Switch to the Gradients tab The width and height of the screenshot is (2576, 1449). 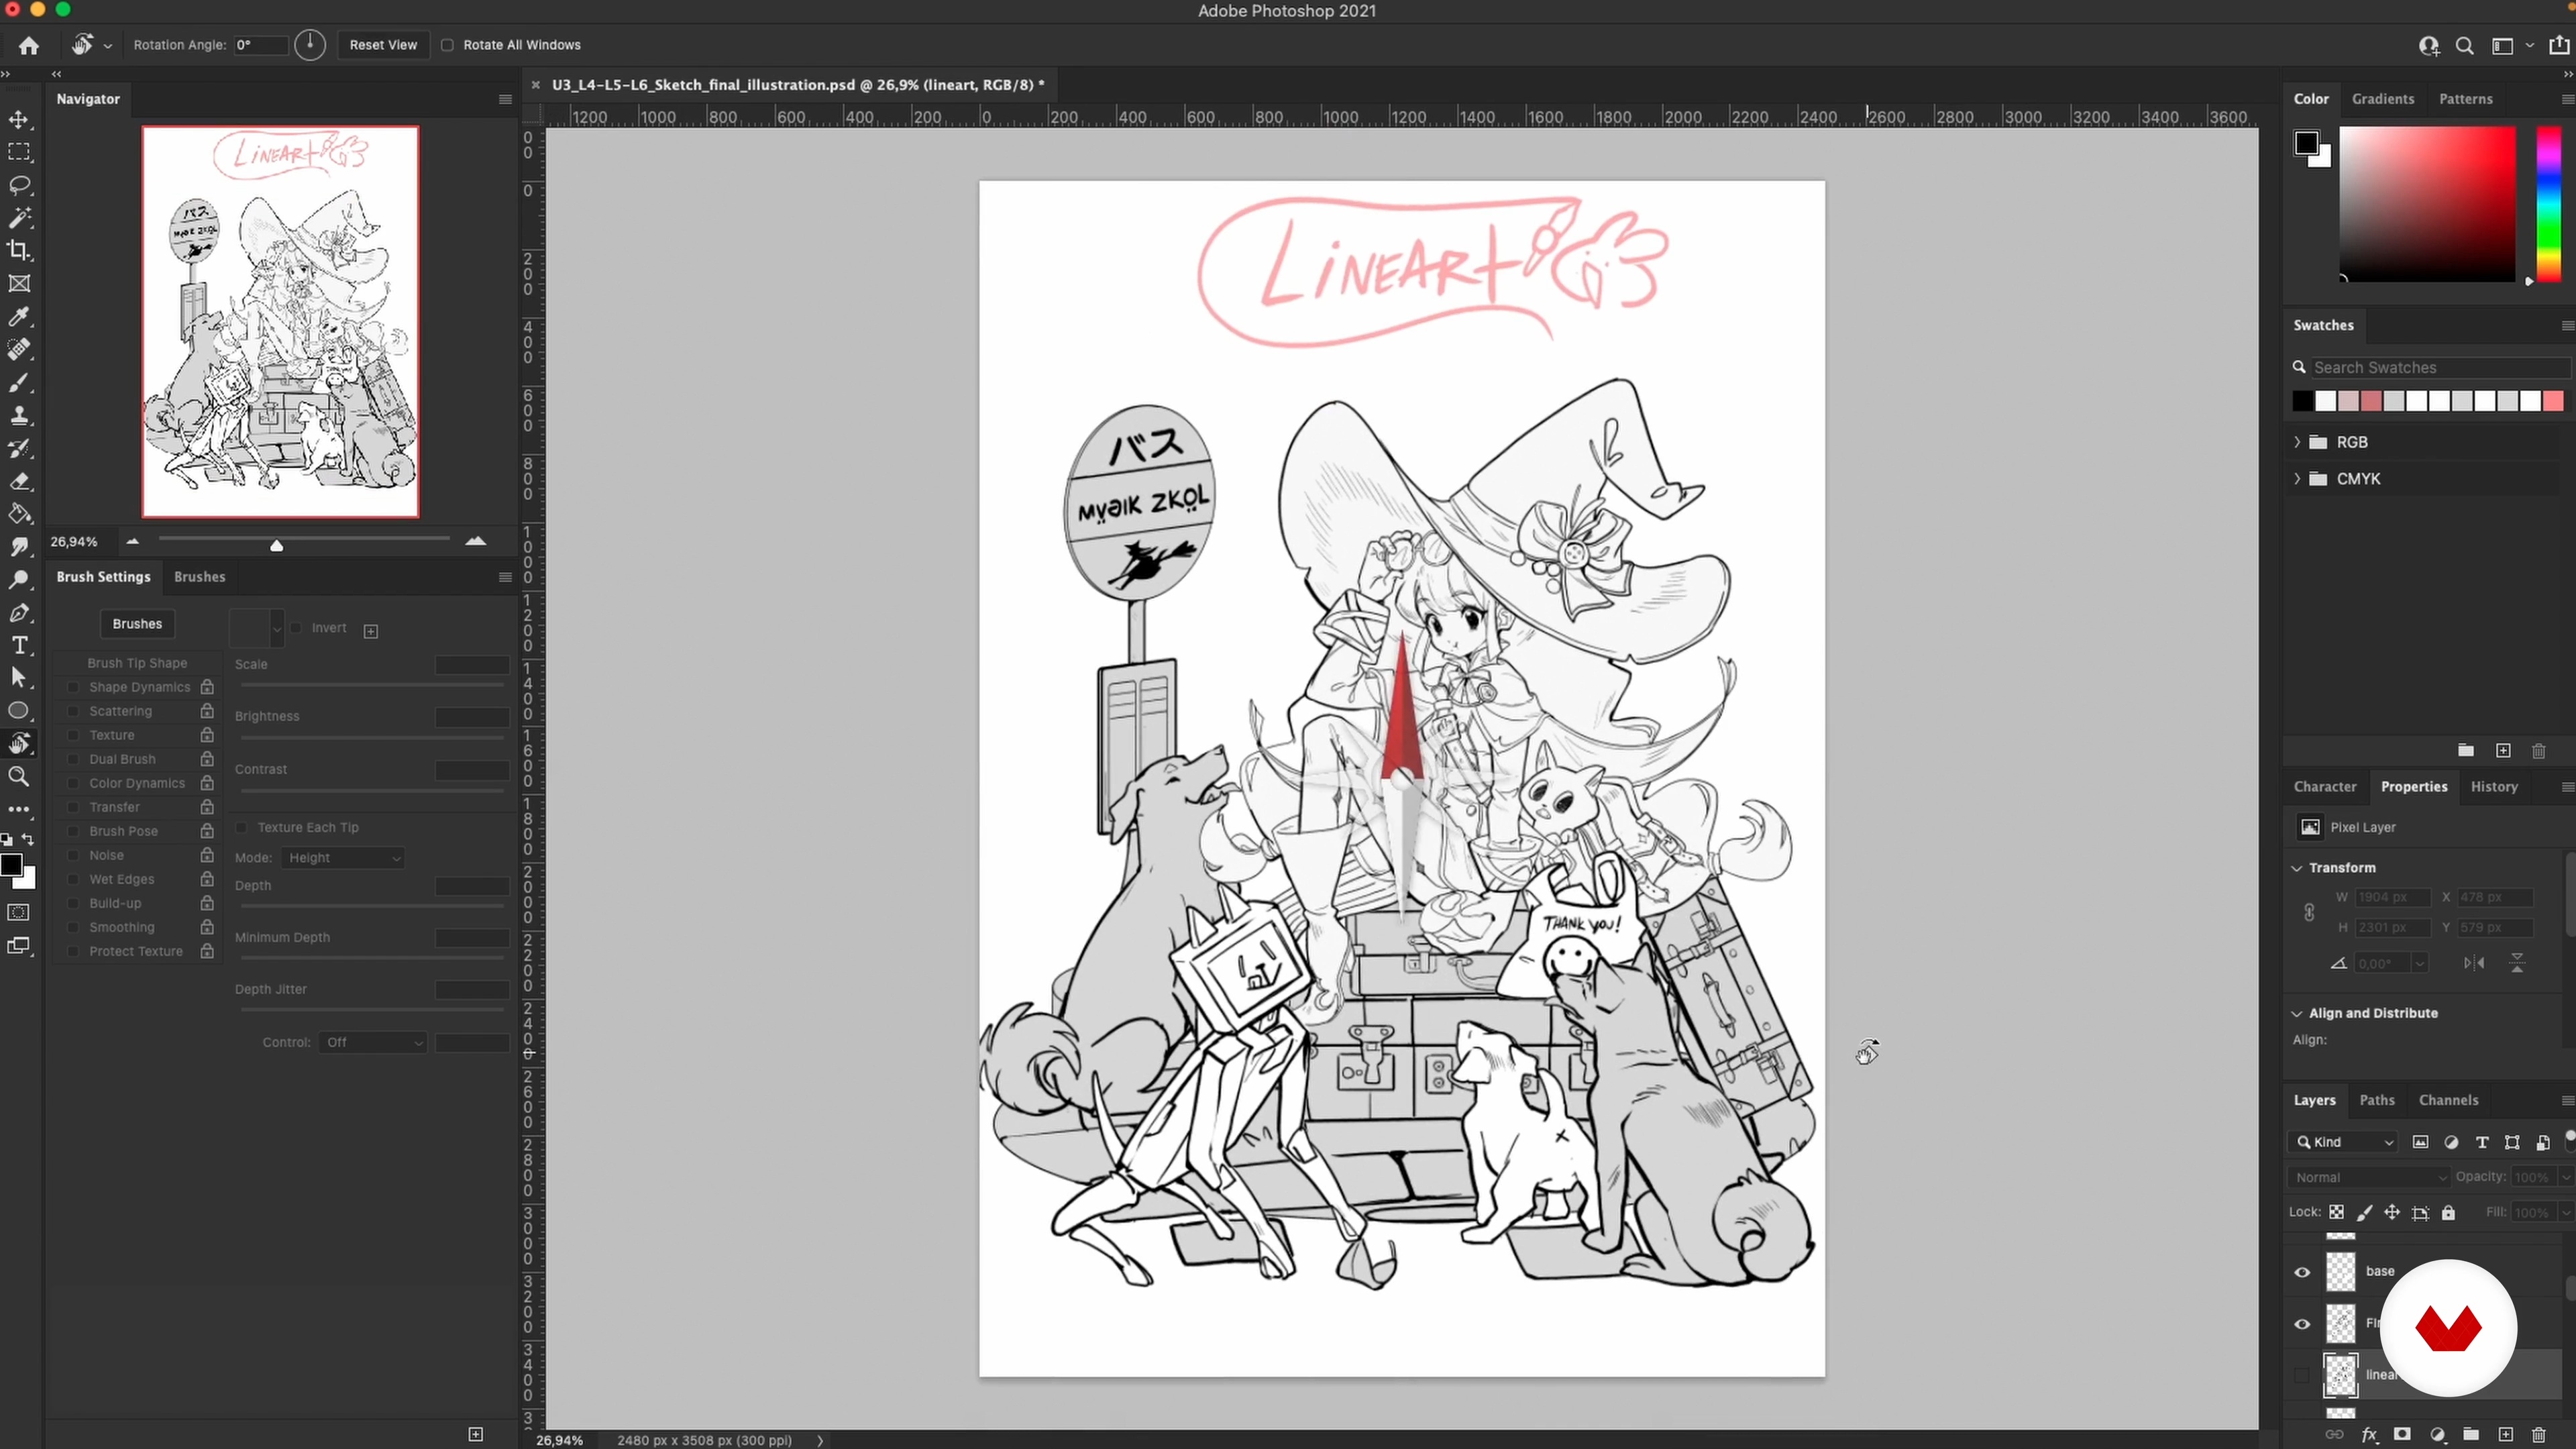point(2382,99)
